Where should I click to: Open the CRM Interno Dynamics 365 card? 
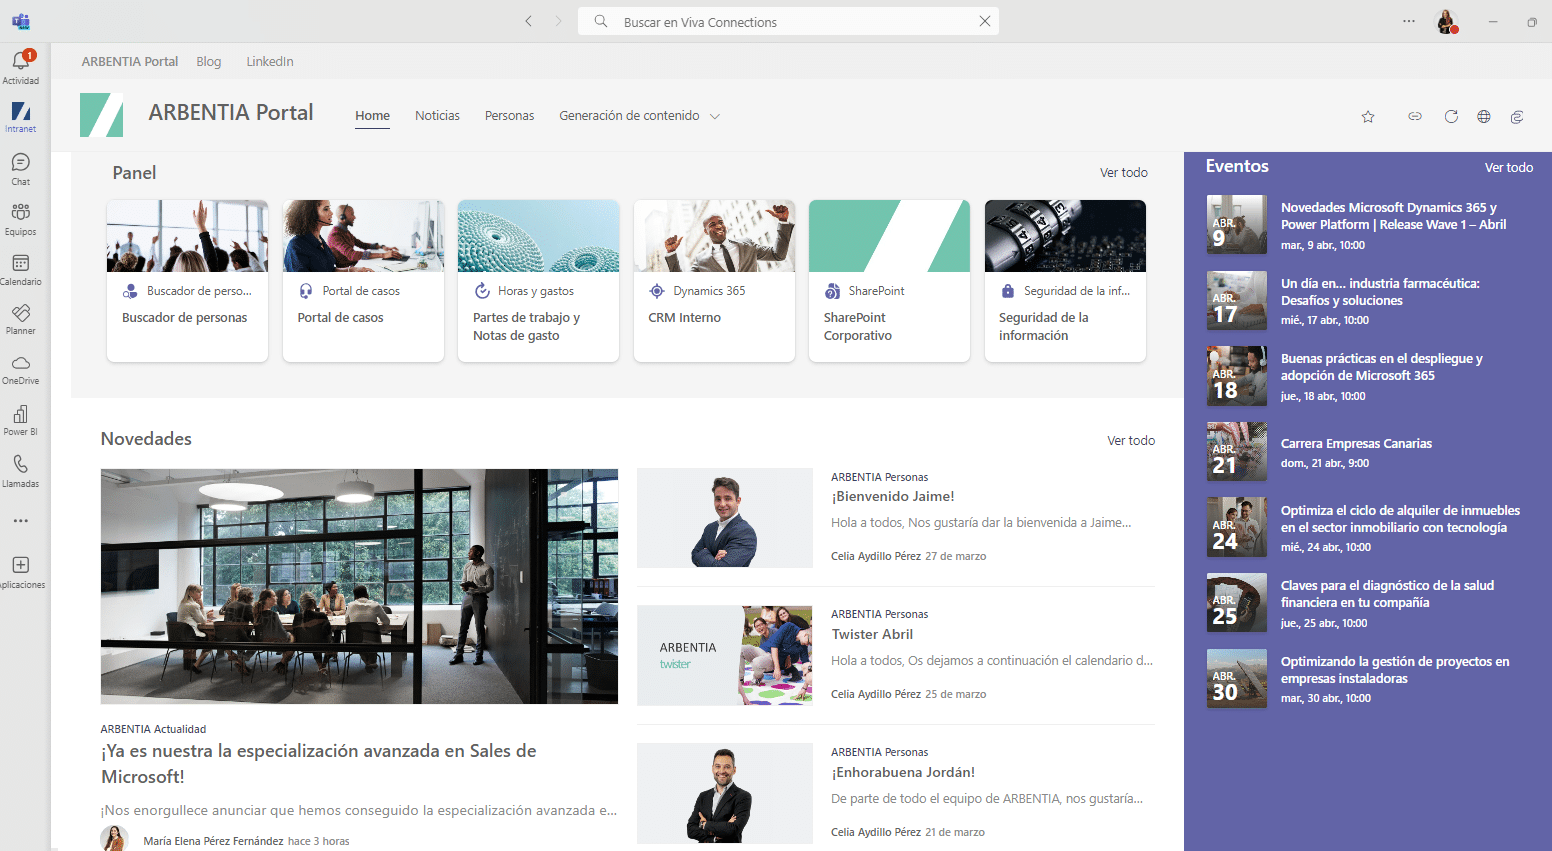click(714, 281)
